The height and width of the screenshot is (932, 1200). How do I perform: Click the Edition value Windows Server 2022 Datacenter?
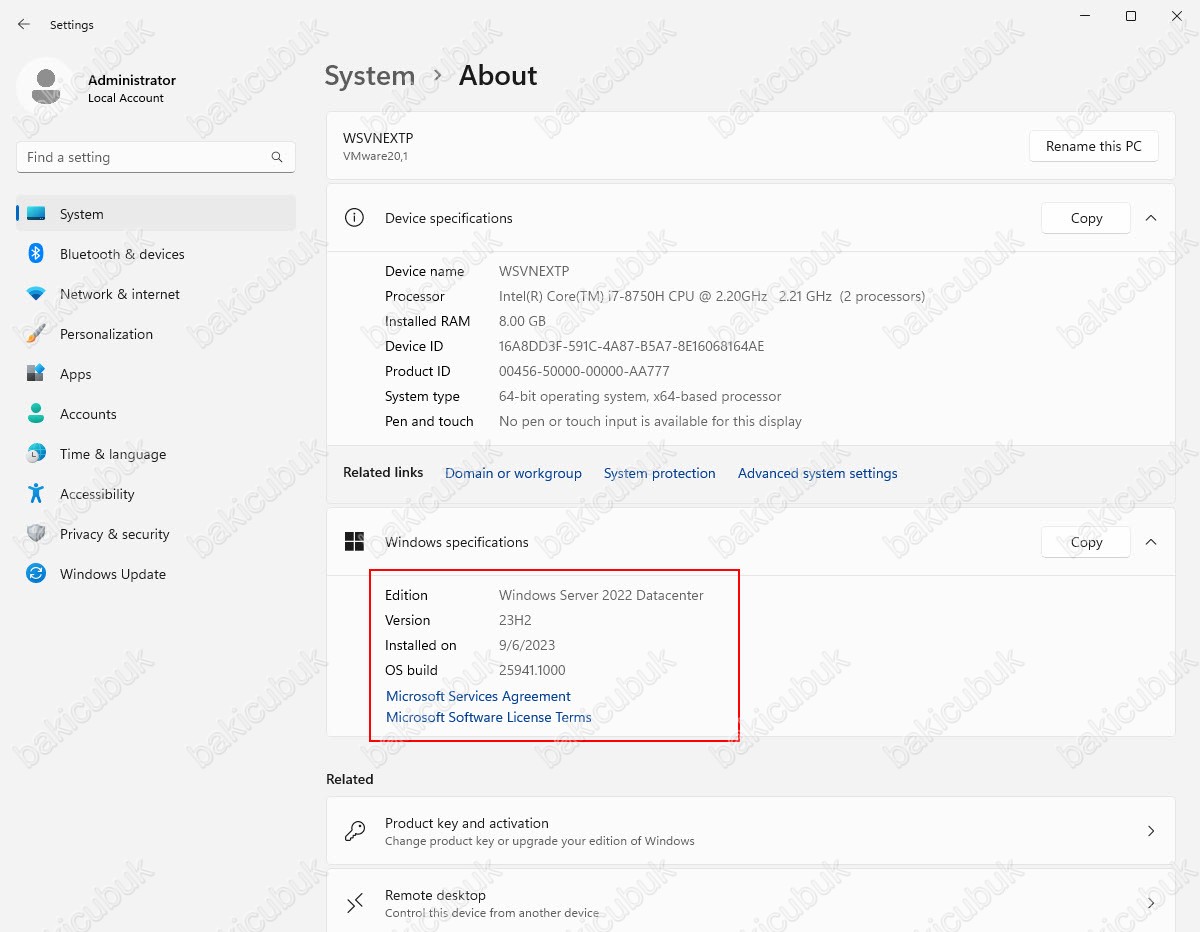pyautogui.click(x=601, y=595)
